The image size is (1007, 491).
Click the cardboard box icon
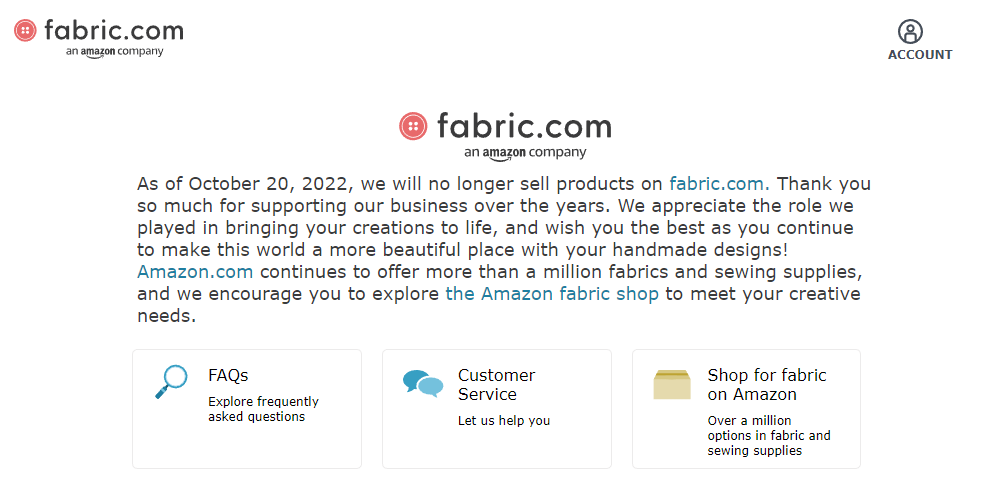672,384
